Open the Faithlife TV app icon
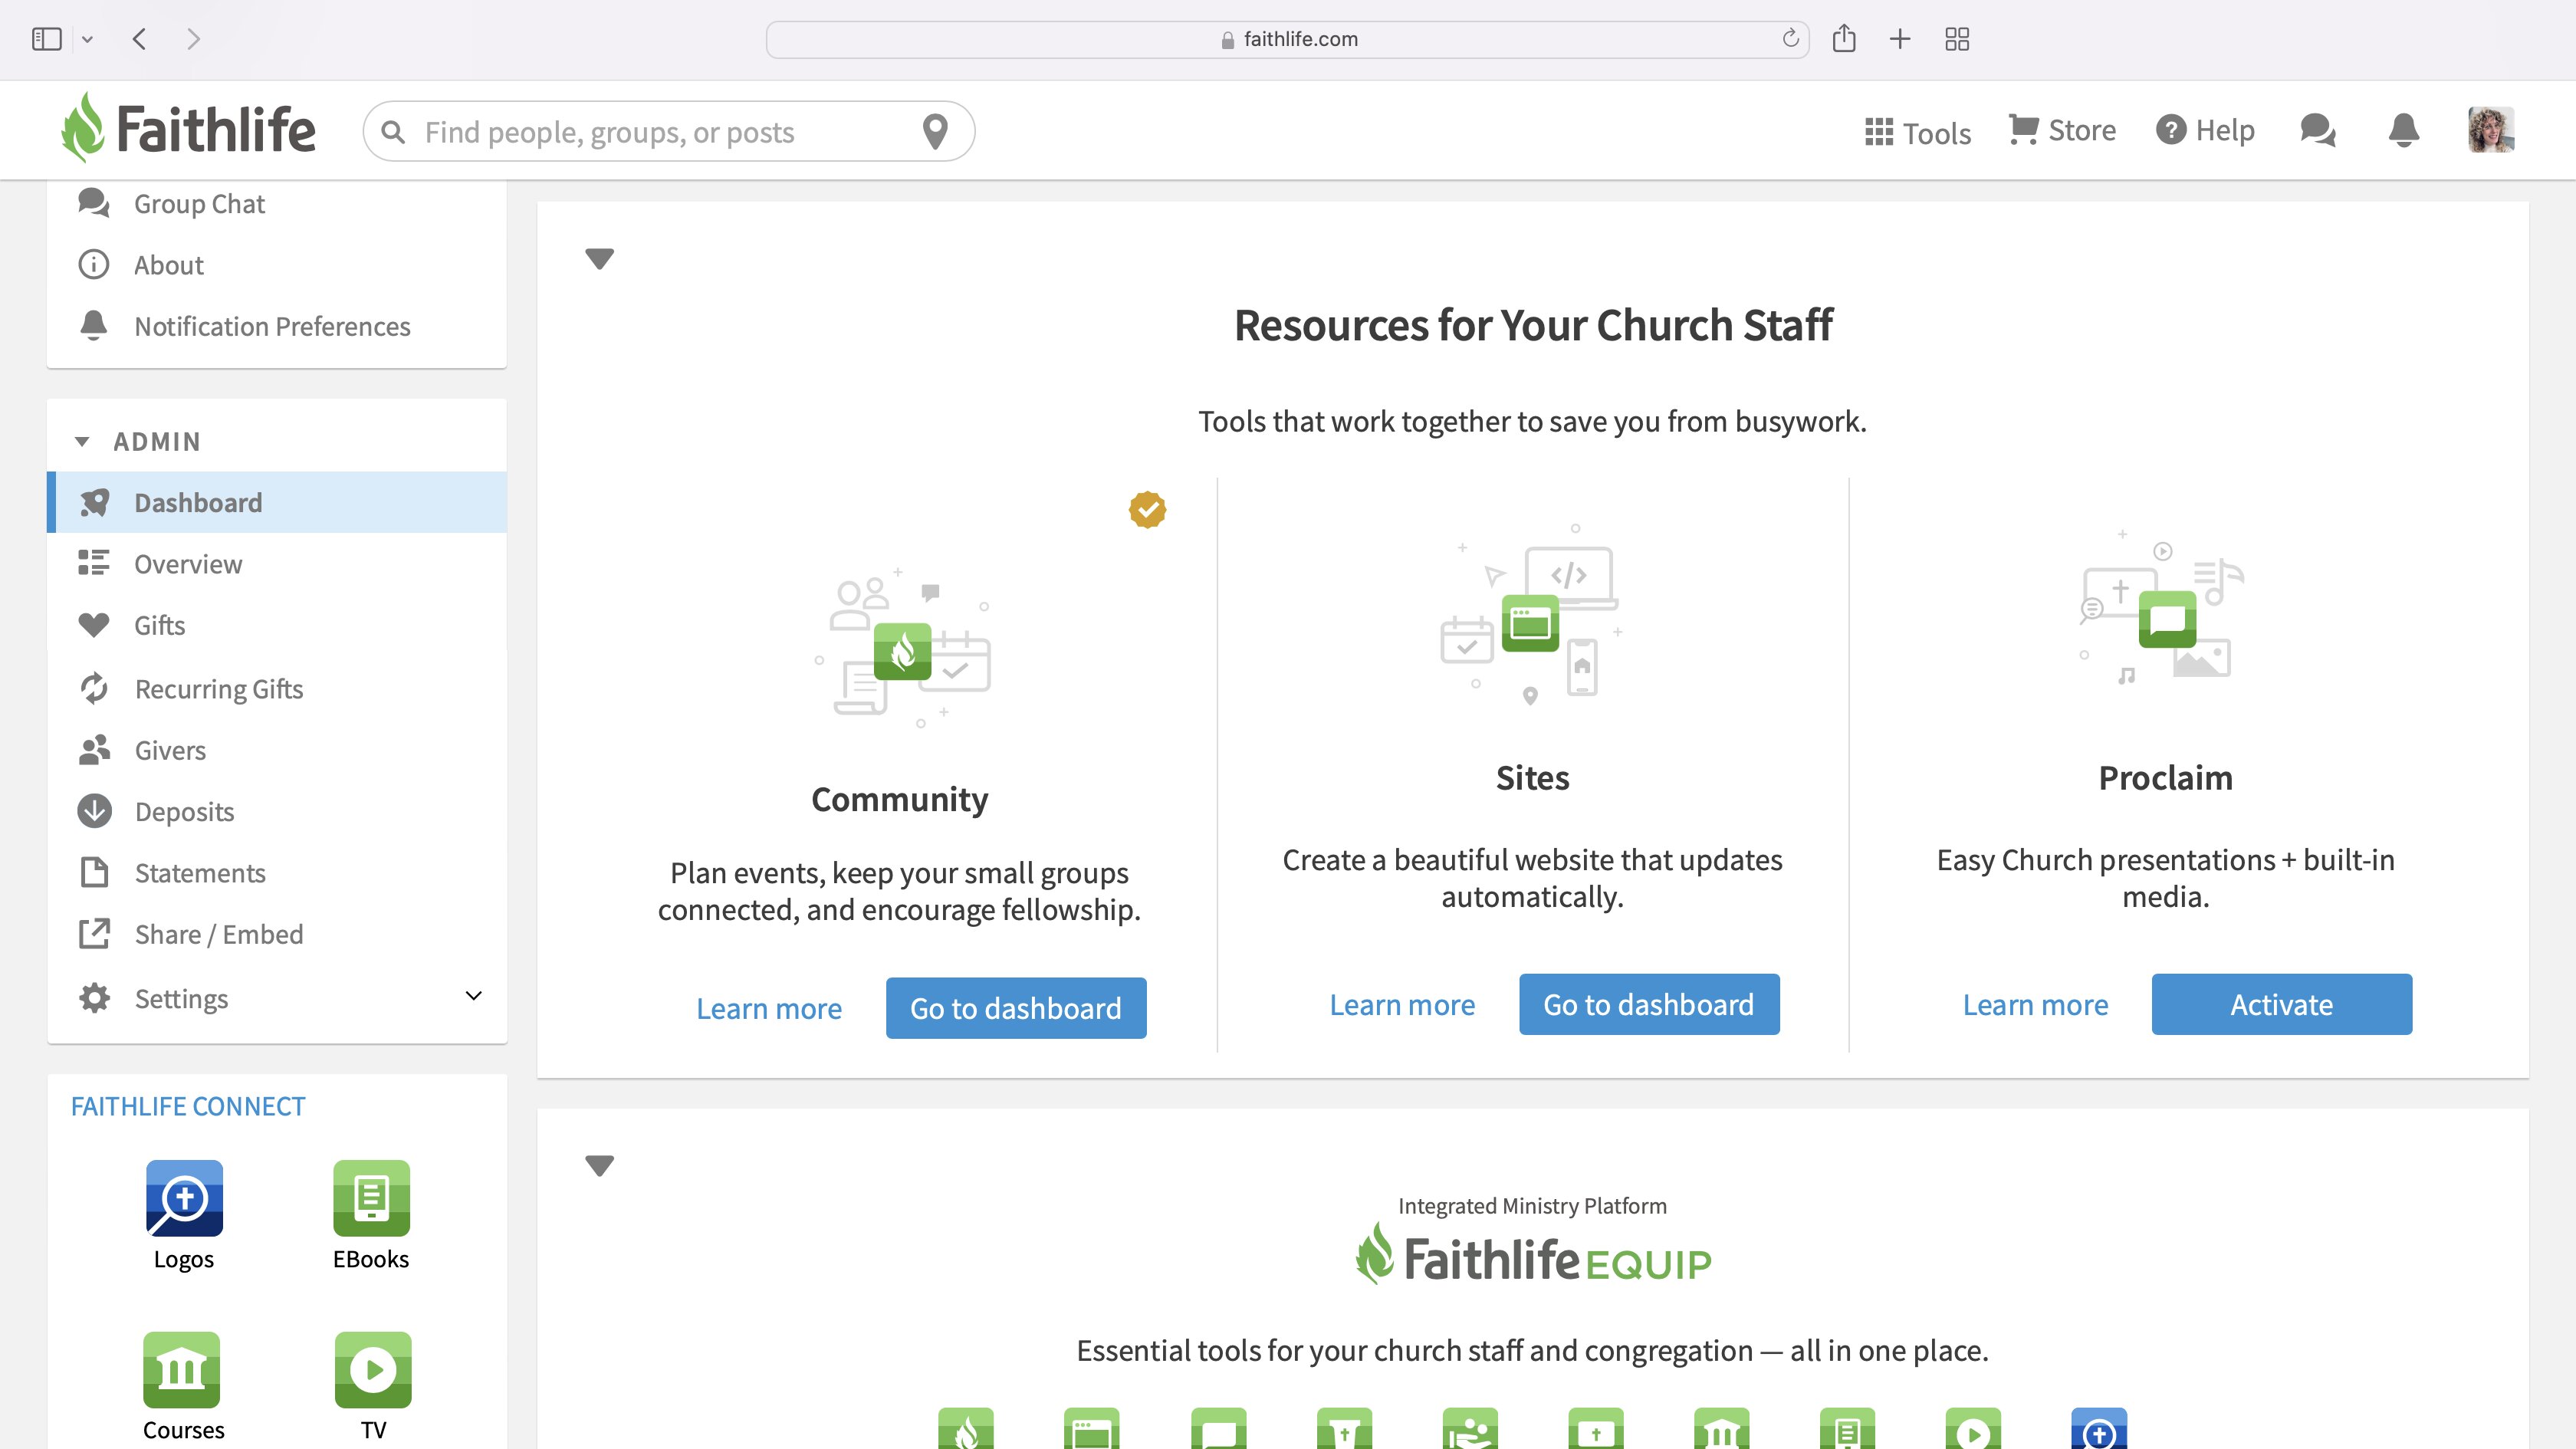The height and width of the screenshot is (1449, 2576). 373,1369
